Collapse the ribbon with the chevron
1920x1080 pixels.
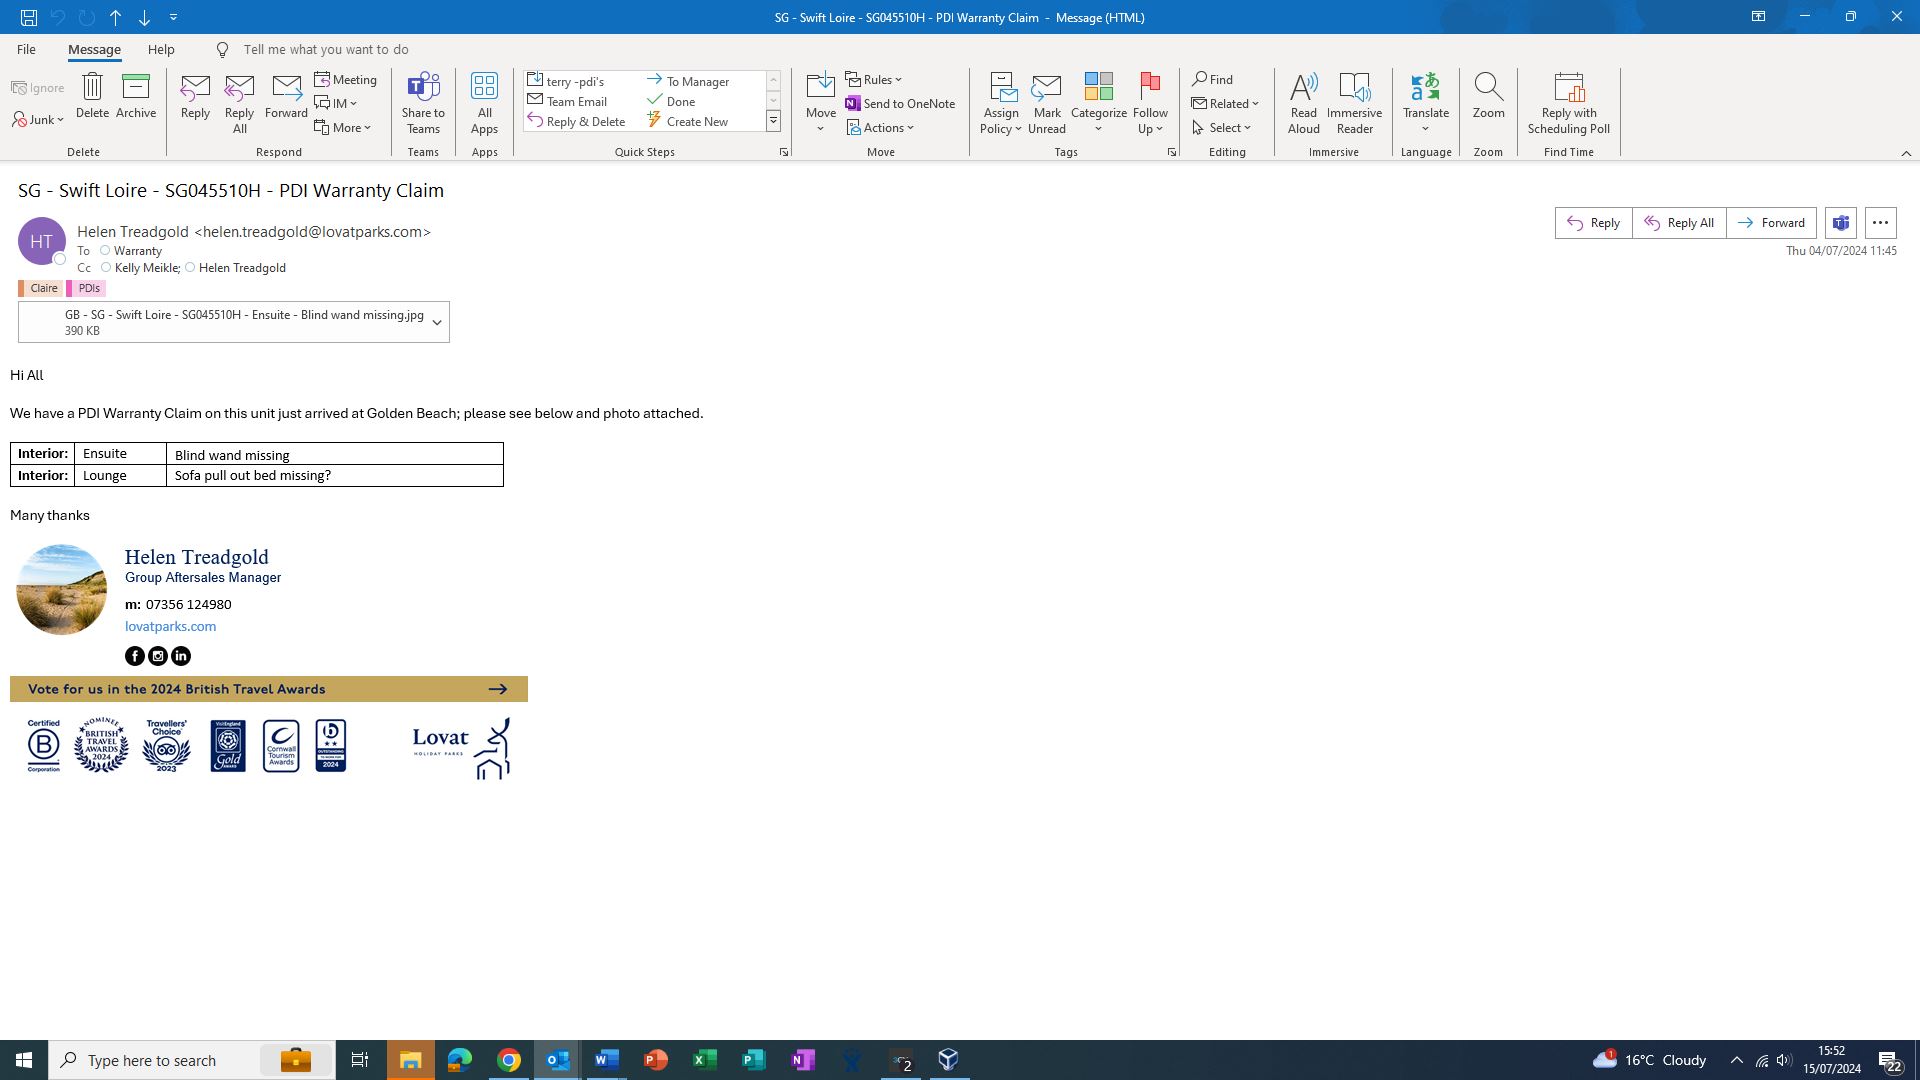(1906, 153)
